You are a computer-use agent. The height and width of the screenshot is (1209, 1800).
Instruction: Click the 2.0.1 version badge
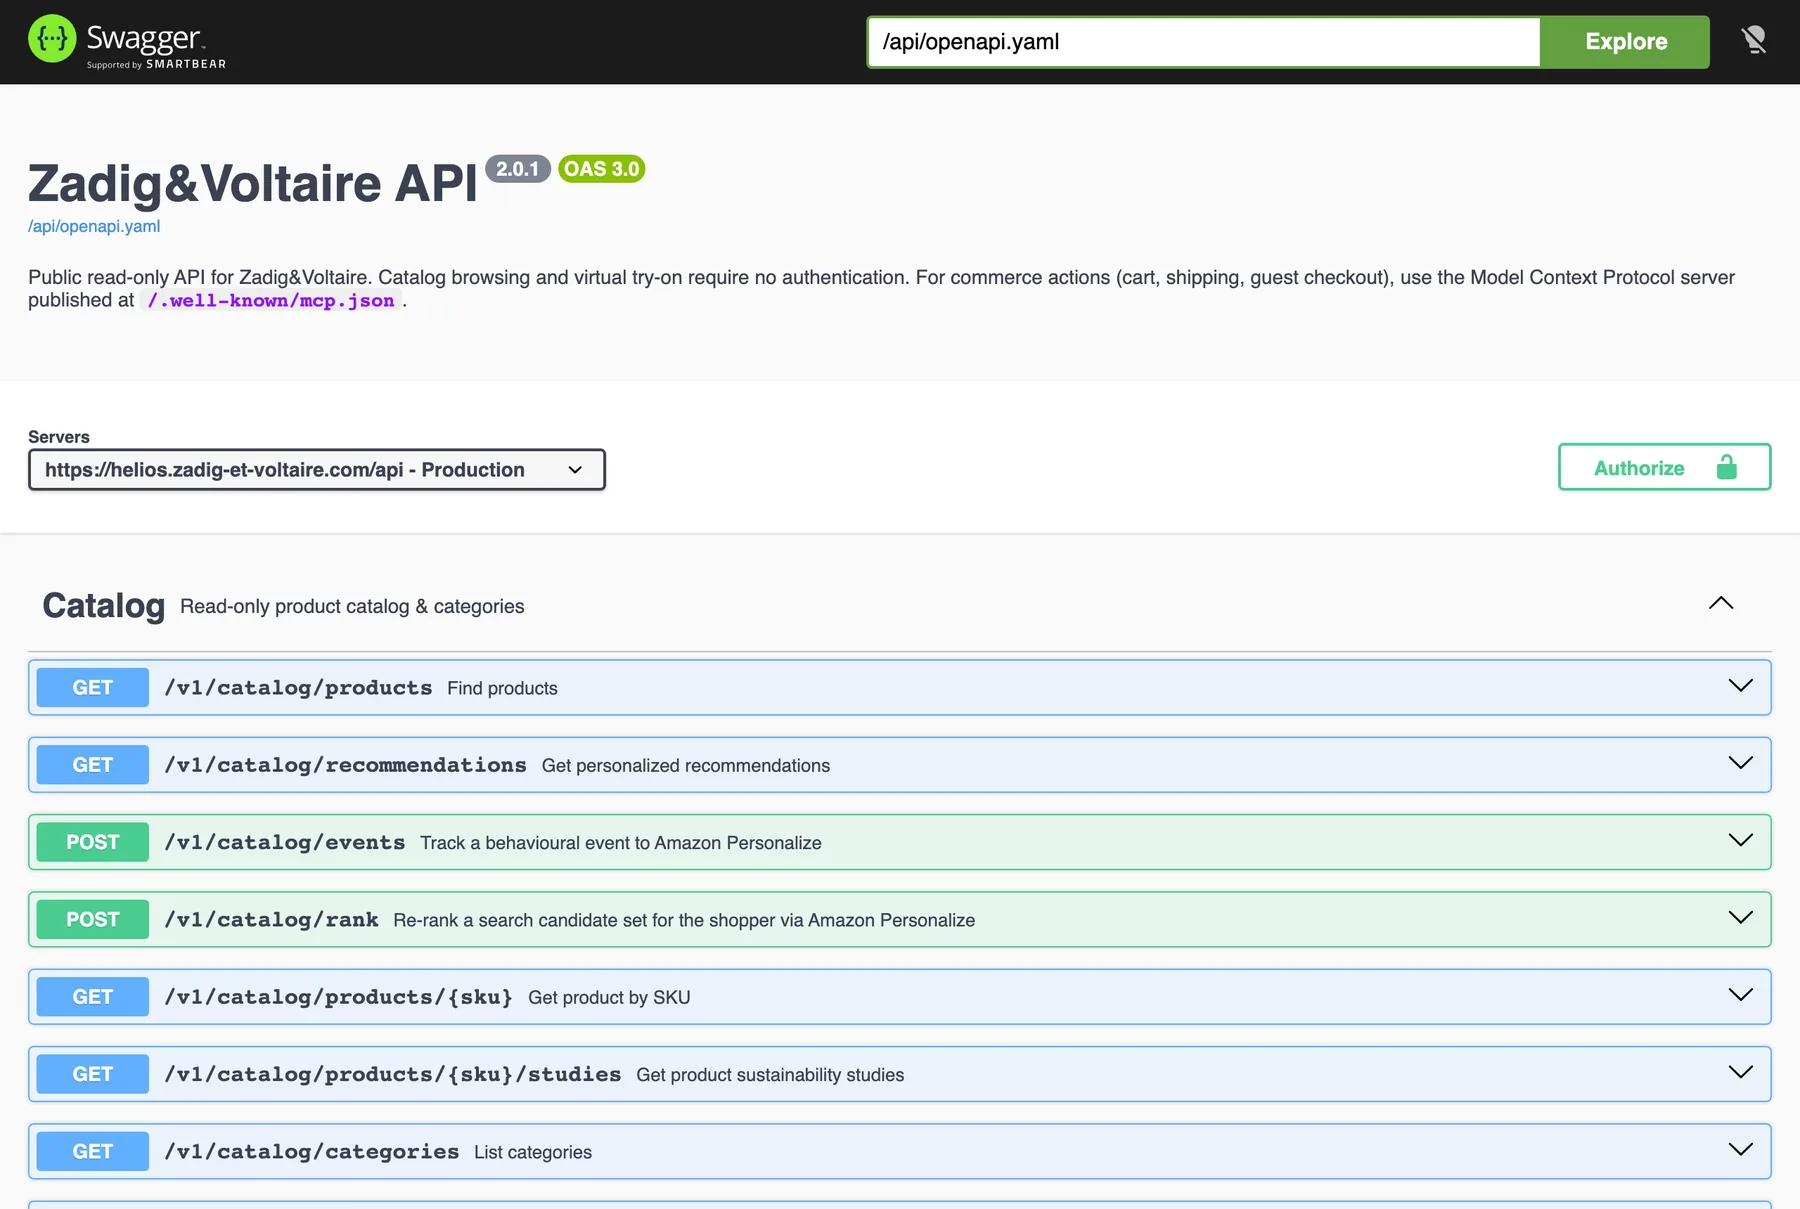coord(518,169)
